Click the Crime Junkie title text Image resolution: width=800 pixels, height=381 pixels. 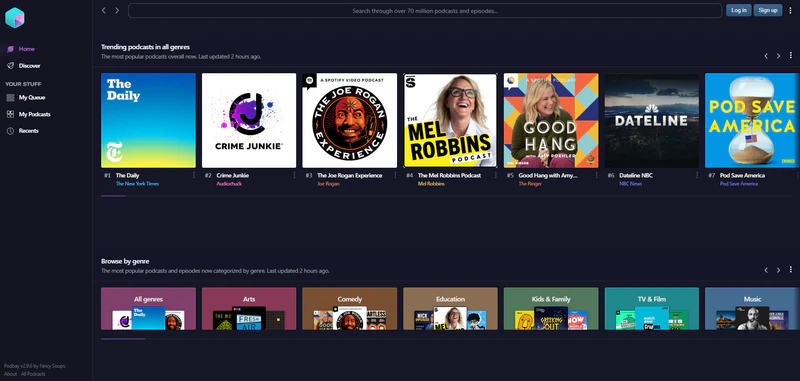coord(233,175)
